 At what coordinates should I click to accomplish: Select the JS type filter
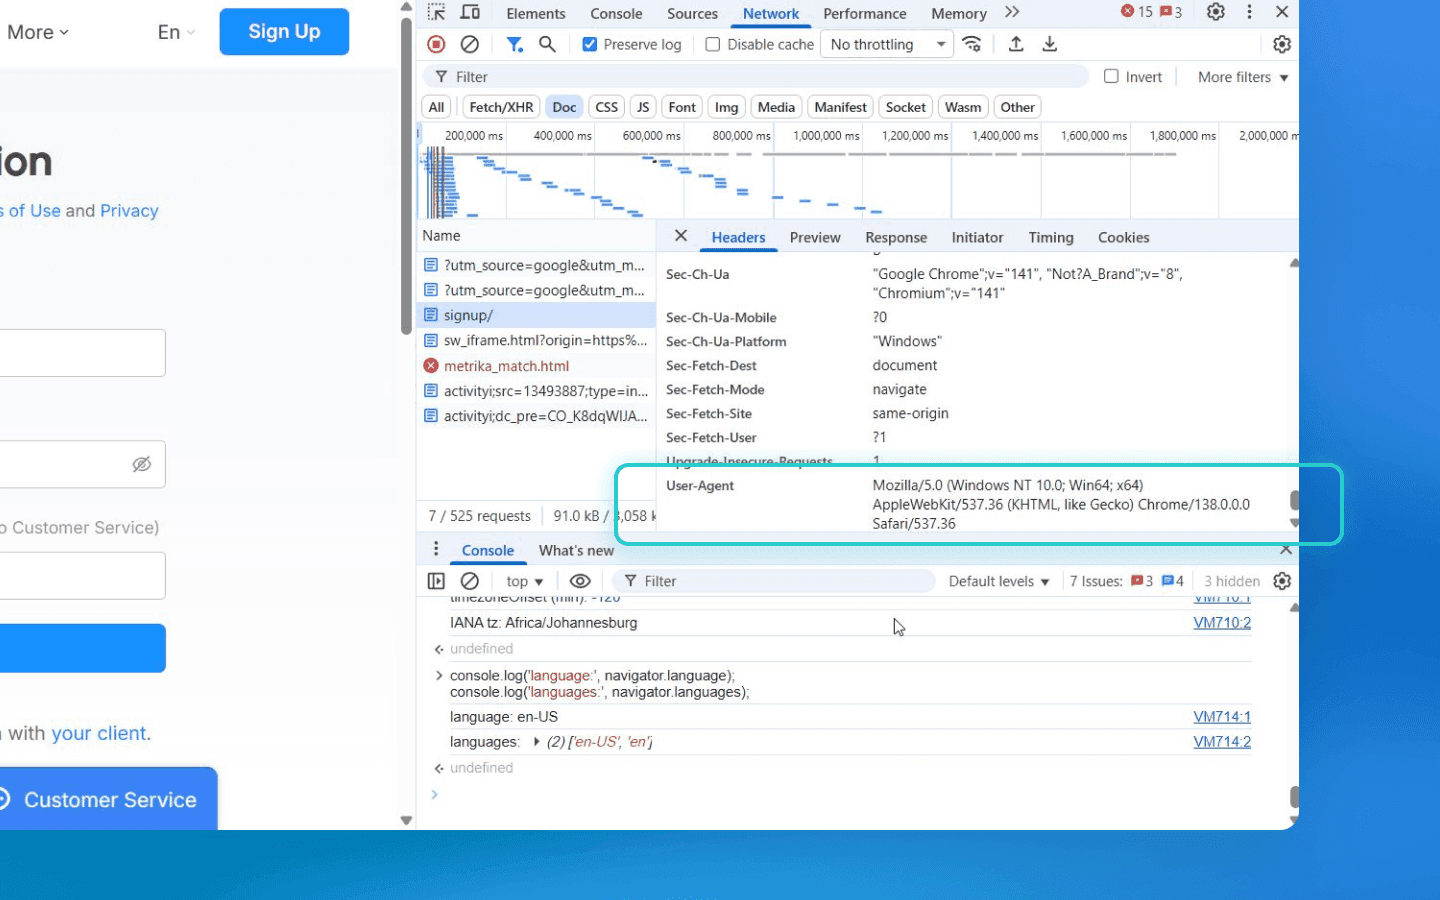643,107
